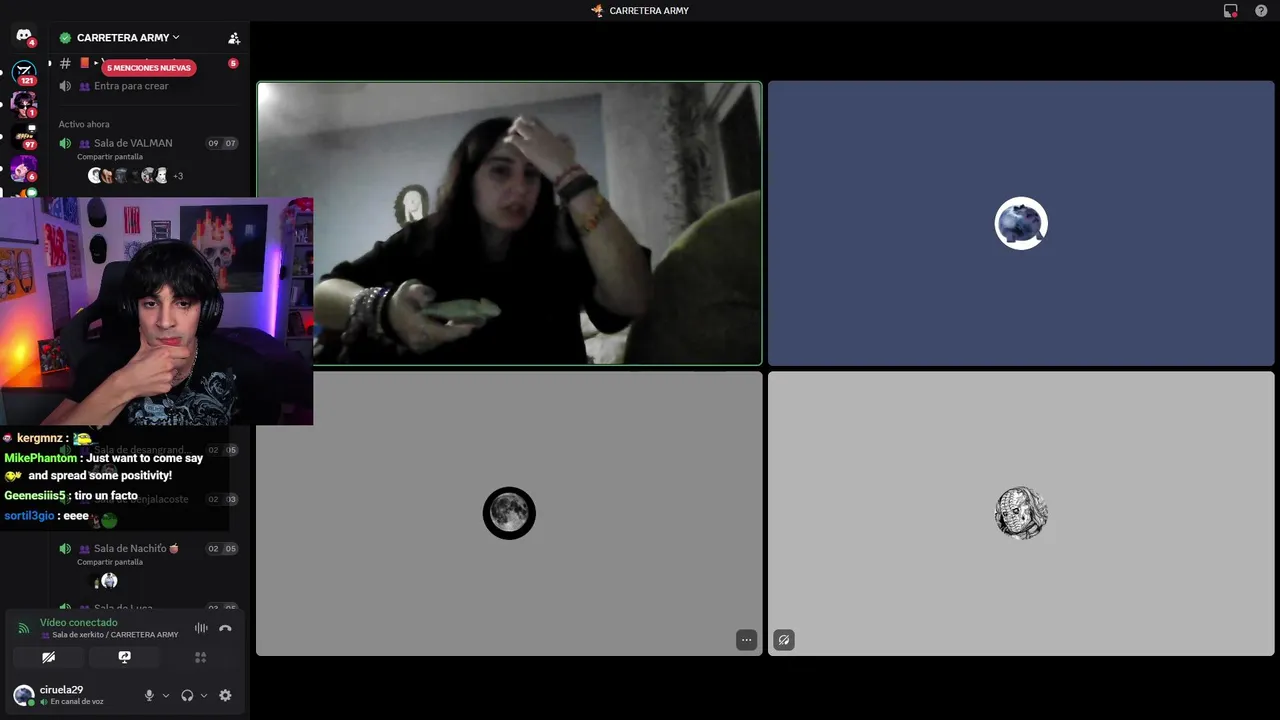Click the 09 07 user count on VALMAN room

click(x=222, y=143)
